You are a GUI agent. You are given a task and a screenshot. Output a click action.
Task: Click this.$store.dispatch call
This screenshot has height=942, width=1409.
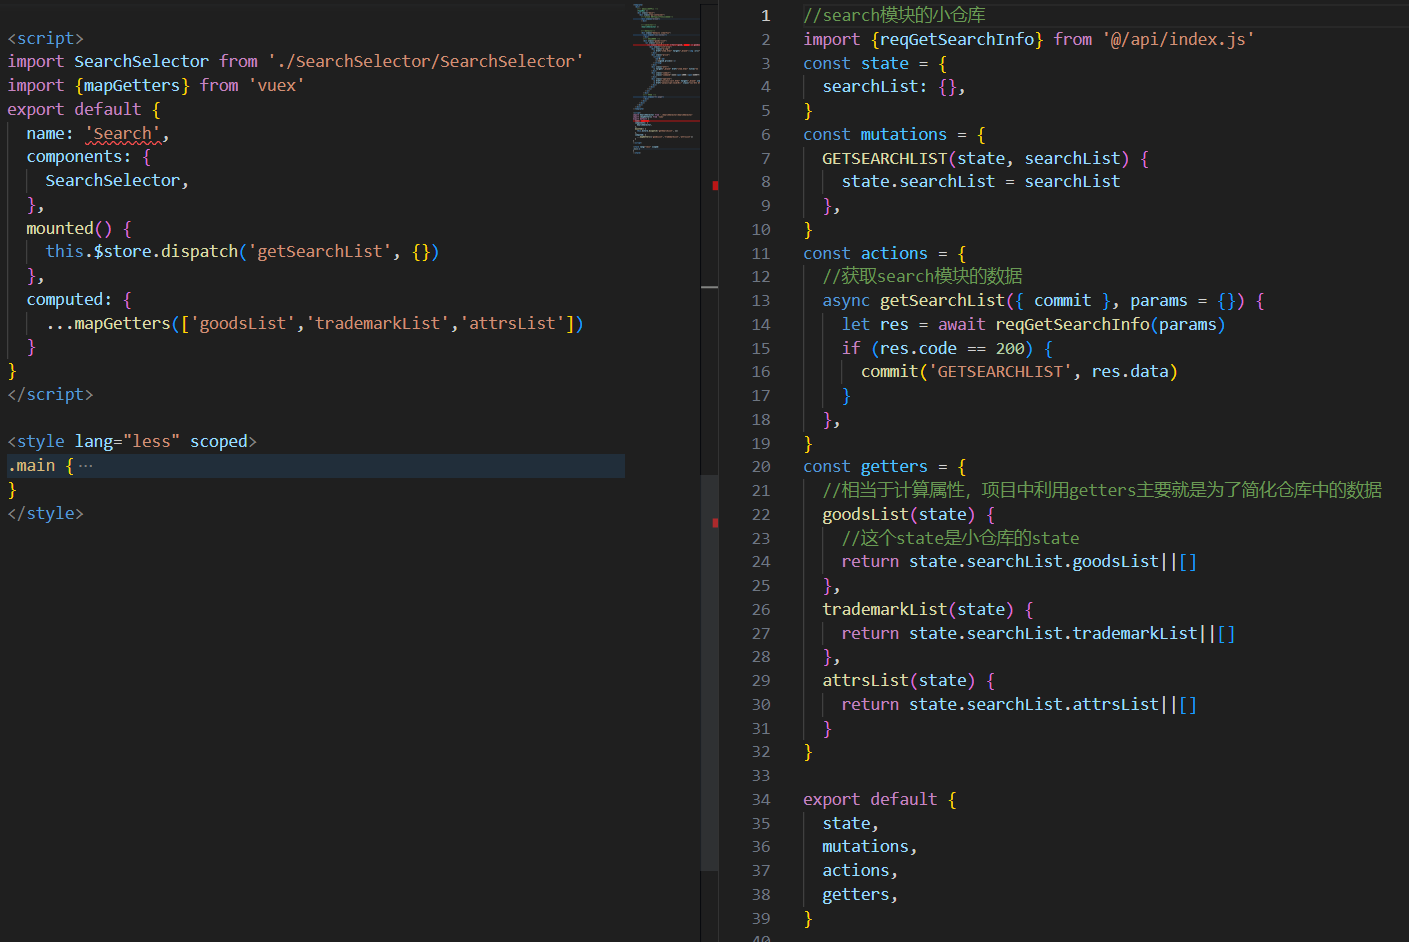pos(142,251)
